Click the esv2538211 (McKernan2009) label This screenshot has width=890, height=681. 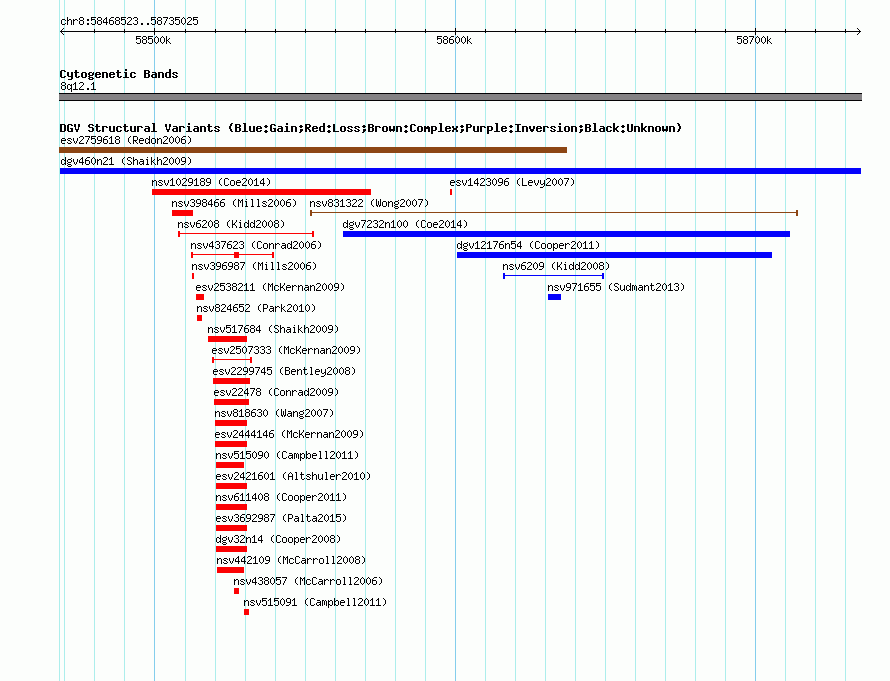pos(270,287)
